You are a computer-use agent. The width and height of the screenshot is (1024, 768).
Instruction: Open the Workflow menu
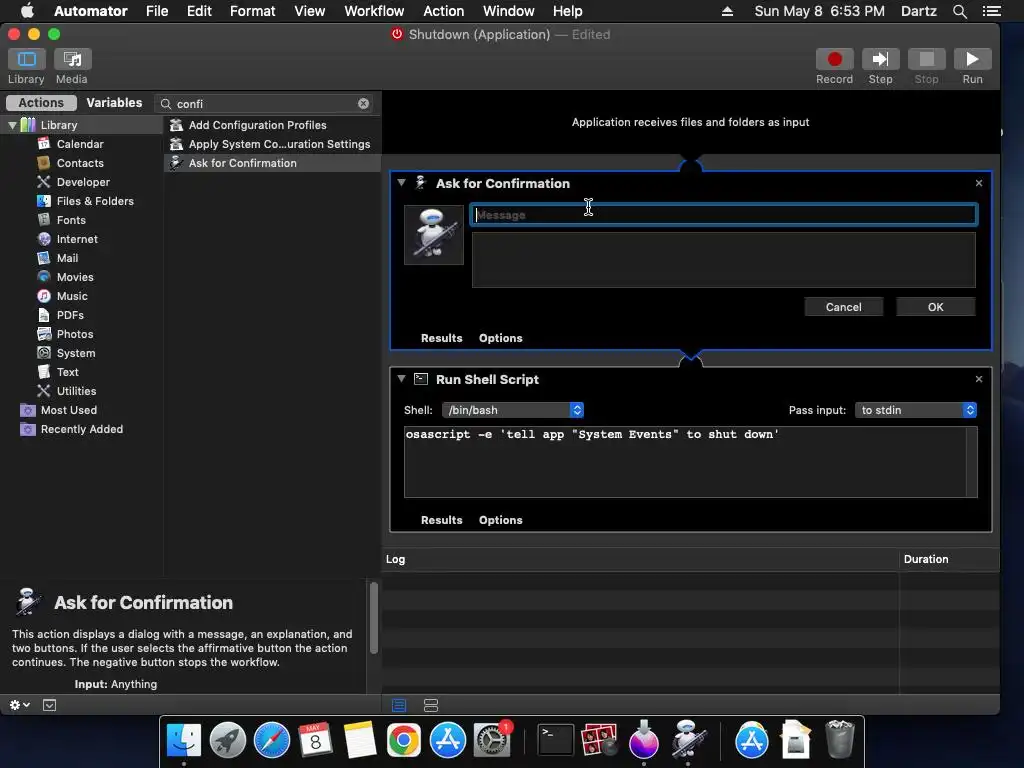374,11
